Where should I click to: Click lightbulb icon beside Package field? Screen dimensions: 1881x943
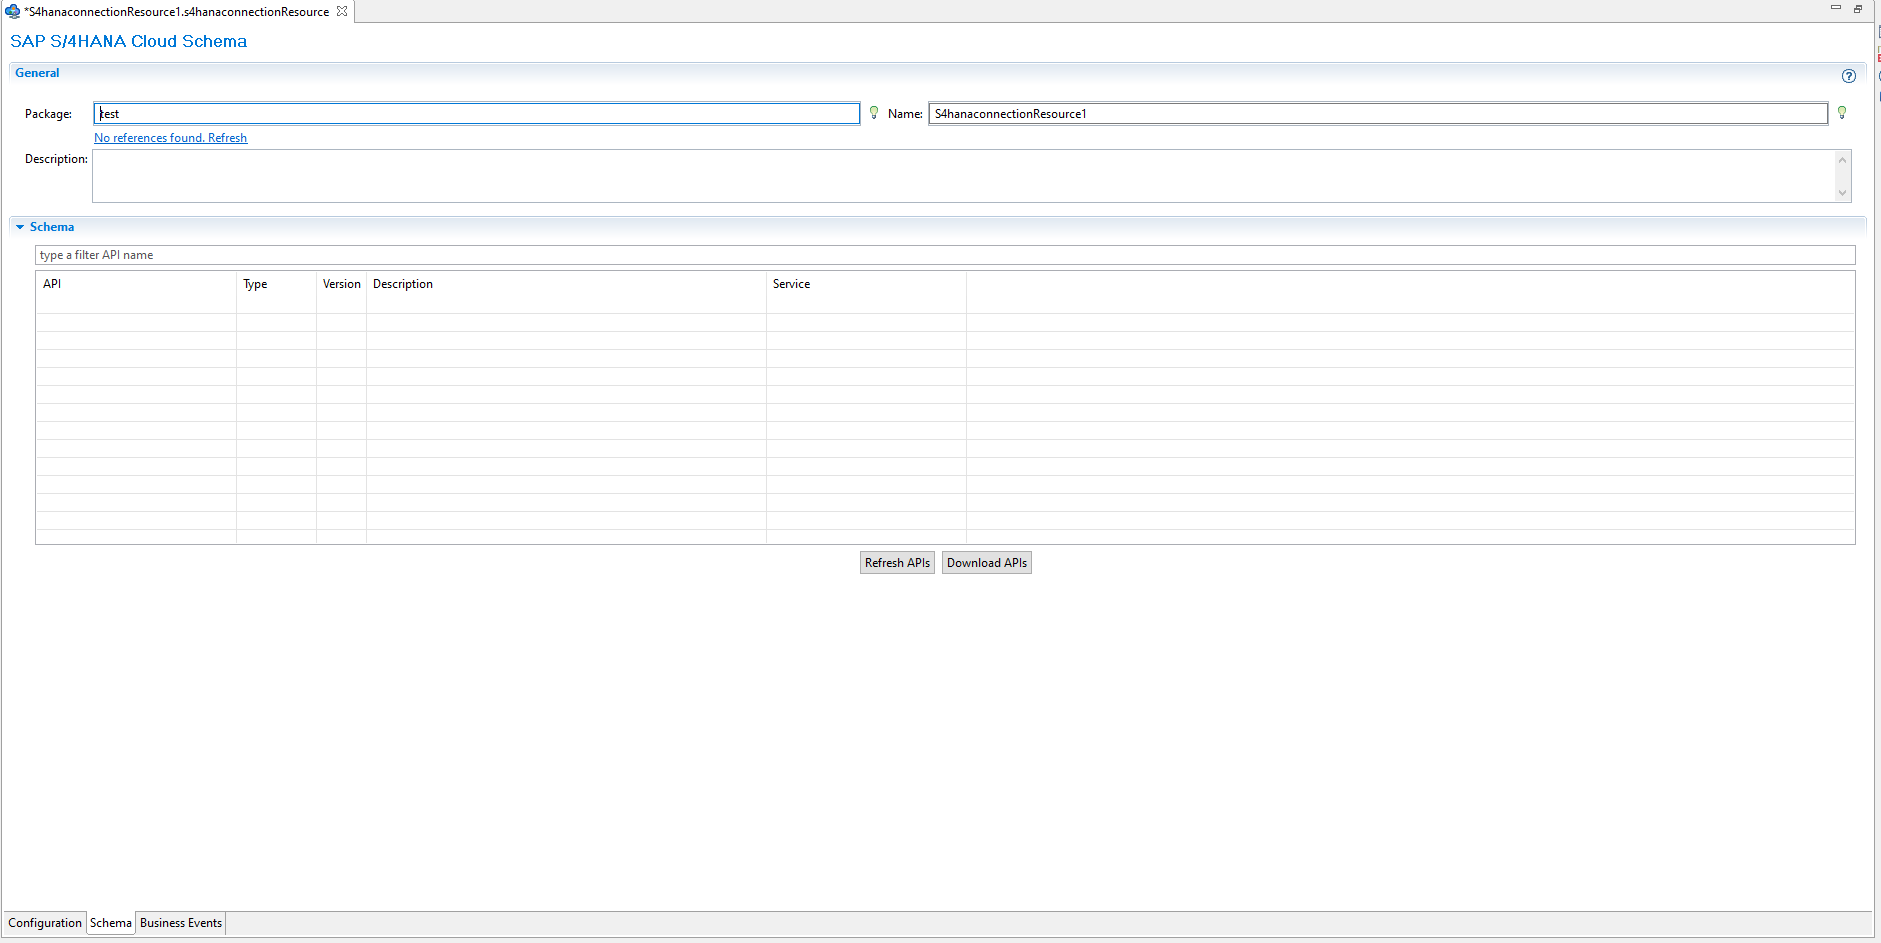[874, 113]
